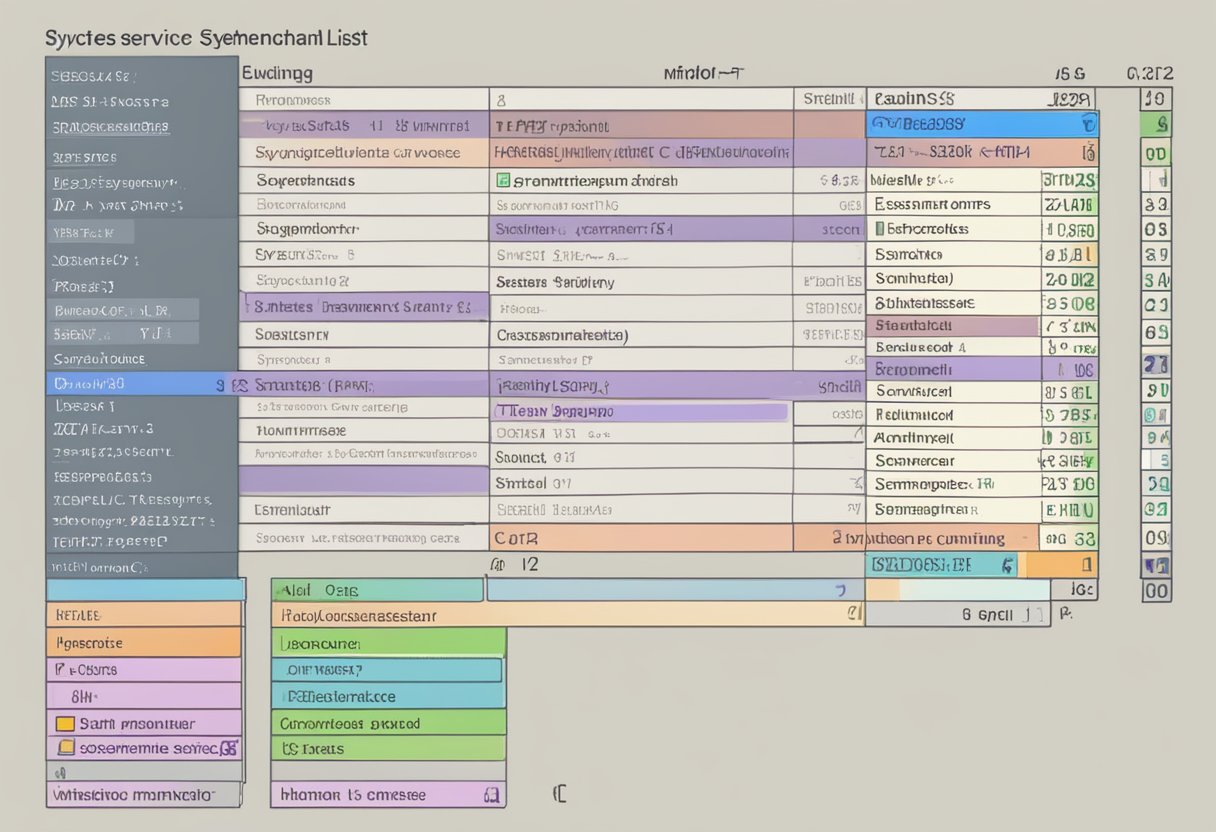The width and height of the screenshot is (1216, 832).
Task: Click the small green icon before 'Bshcrotiss'
Action: 880,229
